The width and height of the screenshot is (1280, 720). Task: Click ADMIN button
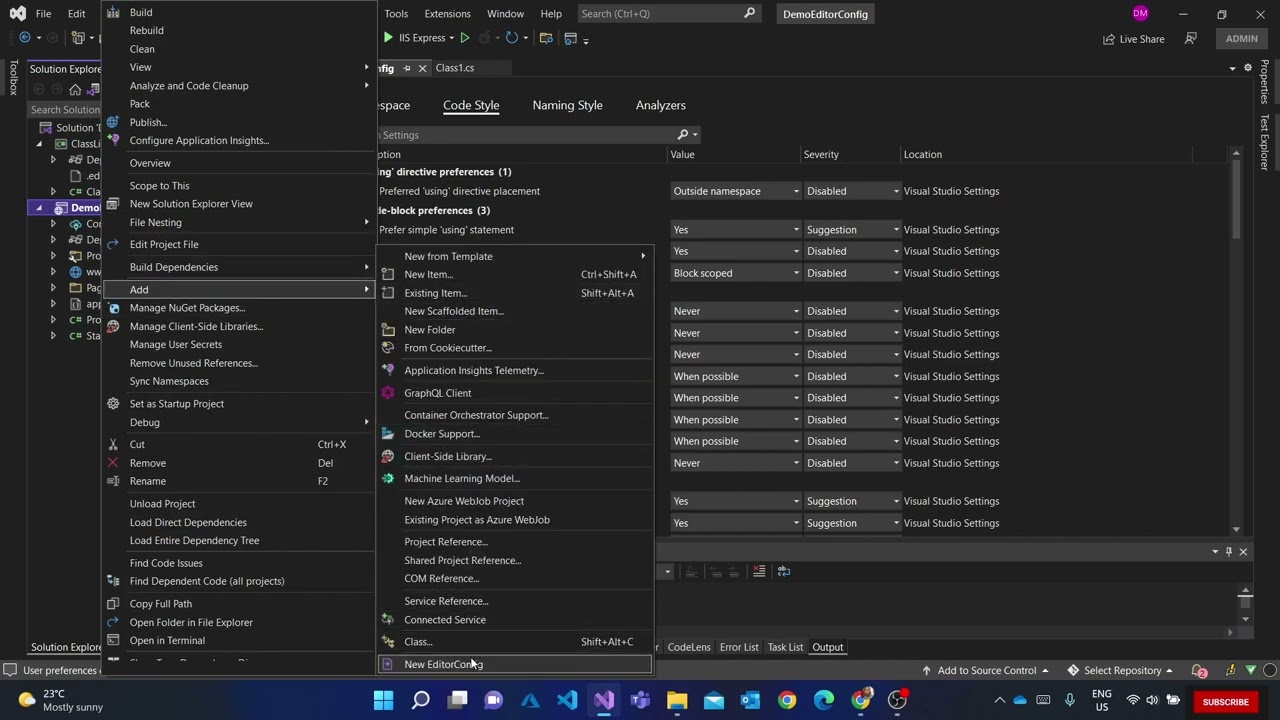[1241, 39]
